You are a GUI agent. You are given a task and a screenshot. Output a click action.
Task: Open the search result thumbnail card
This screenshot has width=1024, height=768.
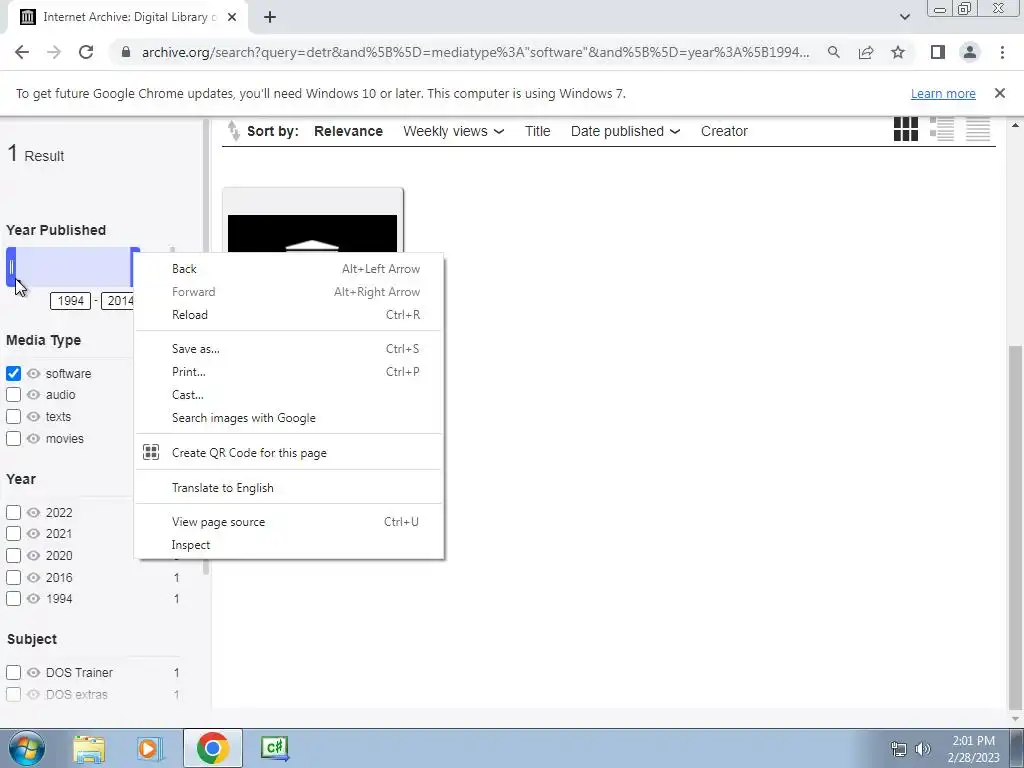click(x=312, y=222)
